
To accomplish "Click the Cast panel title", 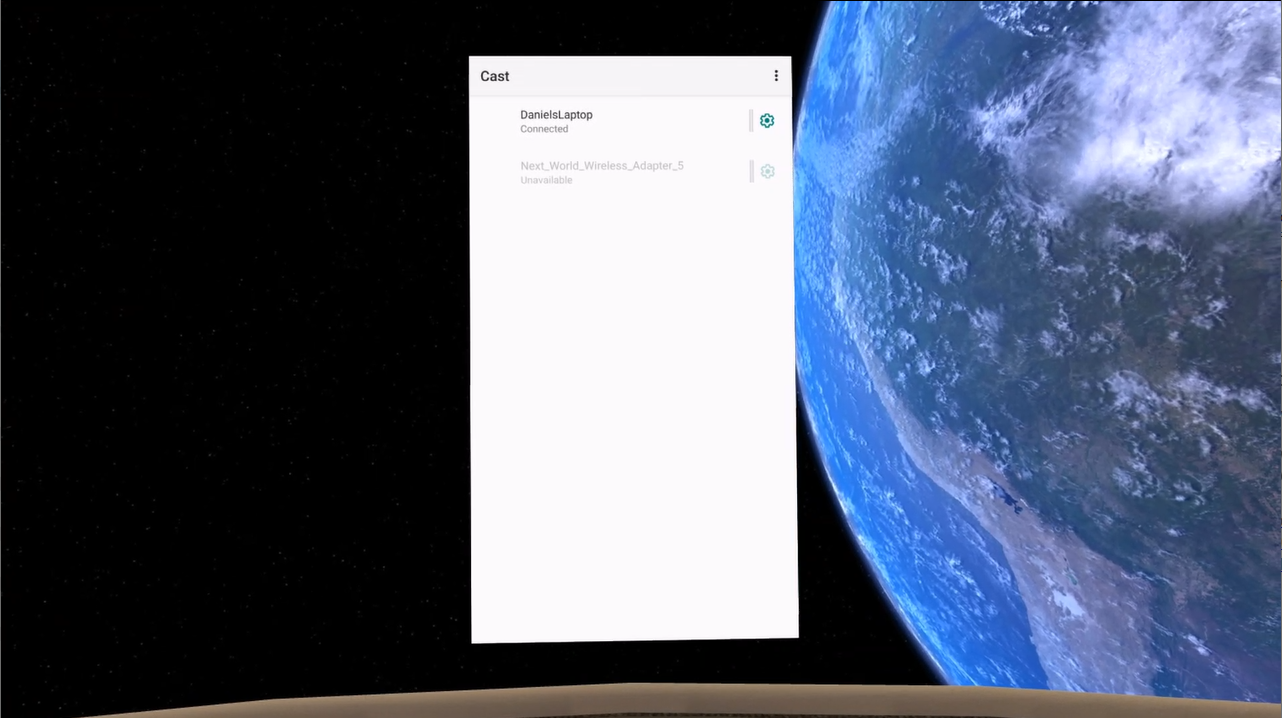I will [495, 76].
